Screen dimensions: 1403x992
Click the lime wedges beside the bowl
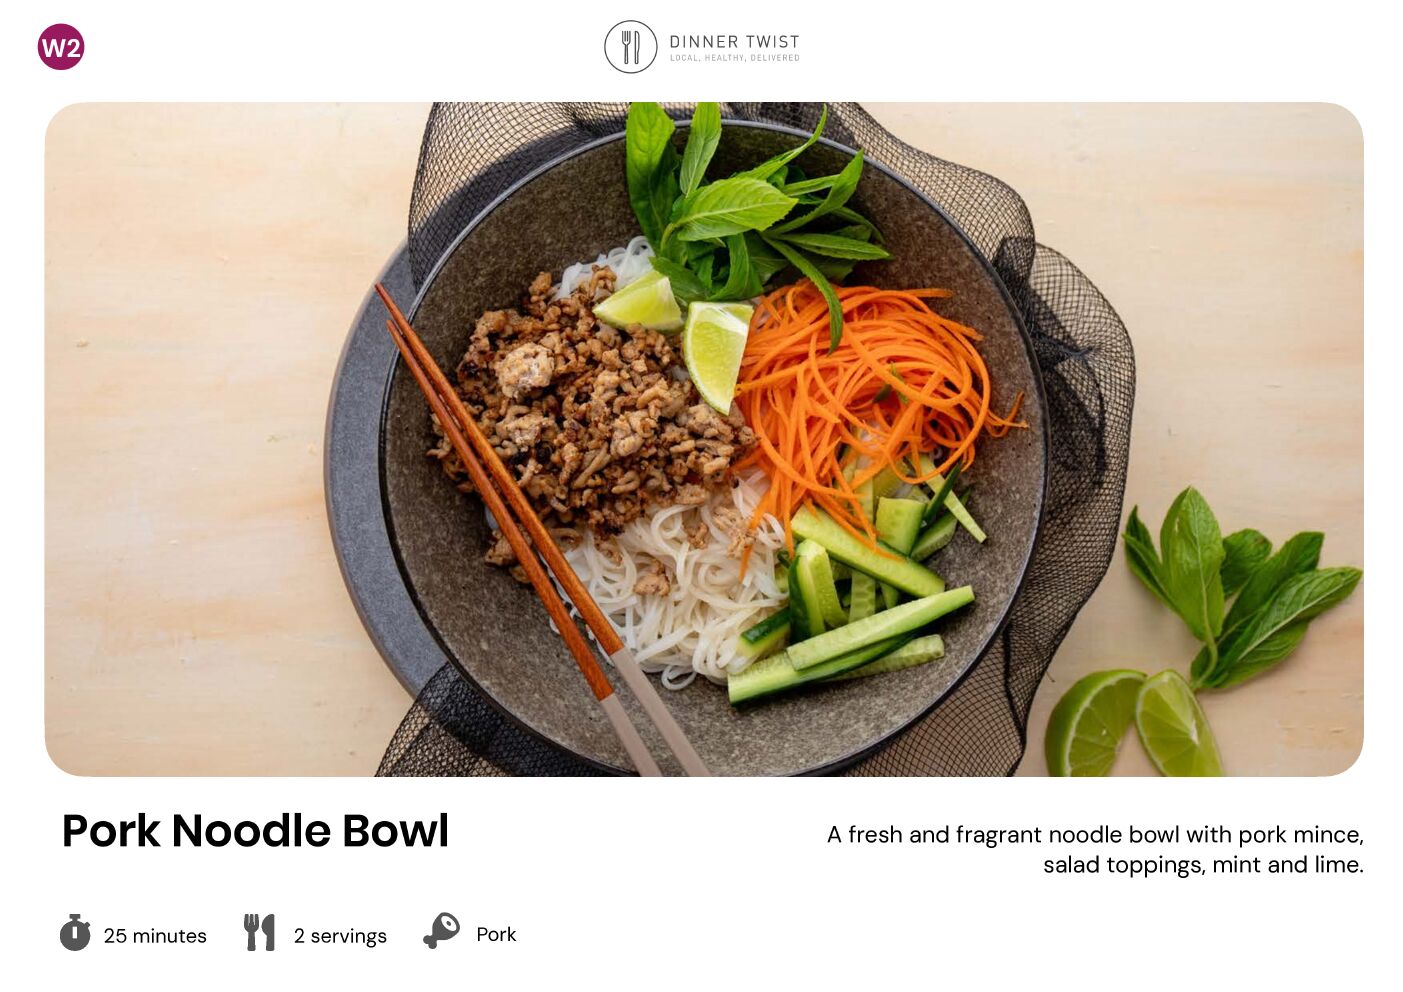pyautogui.click(x=1133, y=723)
